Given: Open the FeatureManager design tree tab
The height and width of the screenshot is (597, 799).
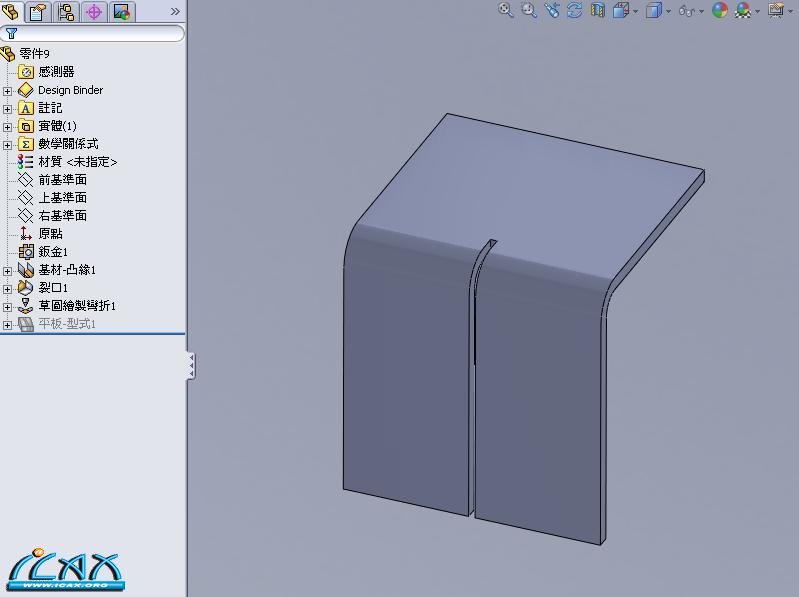Looking at the screenshot, I should click(x=10, y=11).
